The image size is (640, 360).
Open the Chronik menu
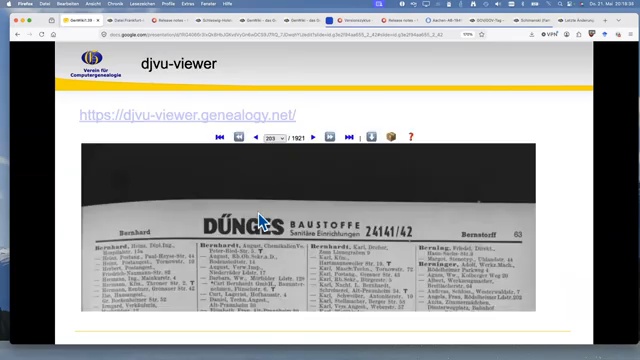point(115,4)
